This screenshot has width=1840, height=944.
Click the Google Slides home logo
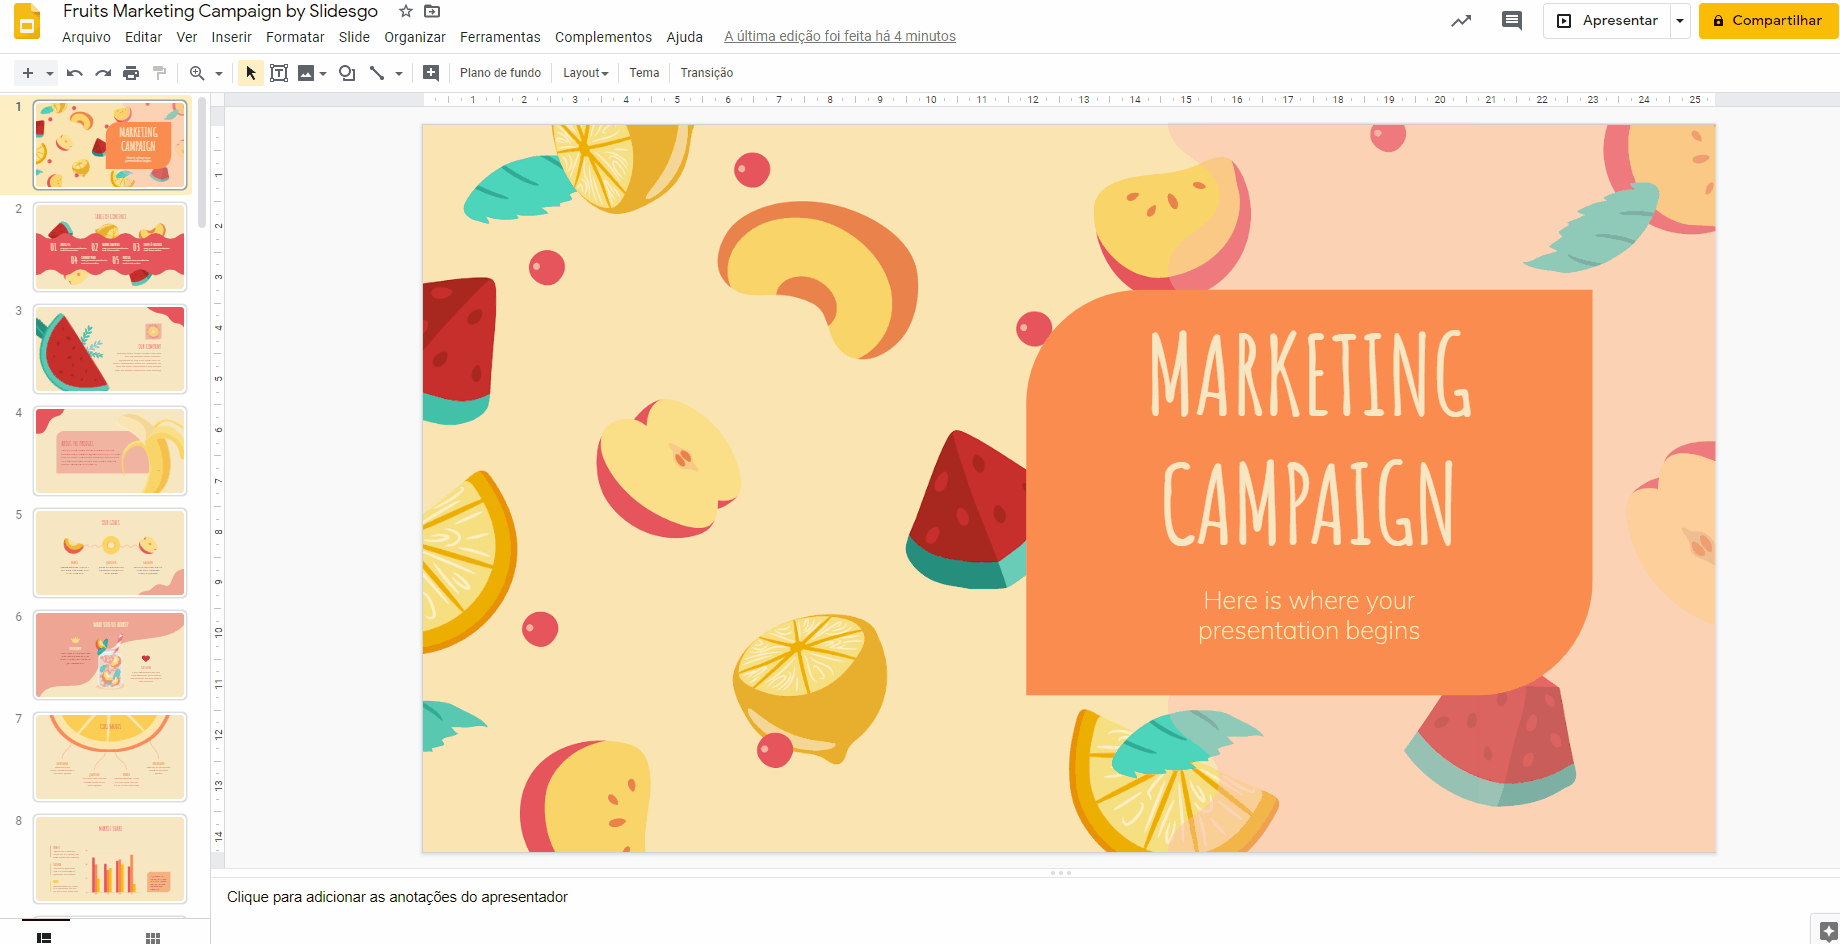point(27,22)
